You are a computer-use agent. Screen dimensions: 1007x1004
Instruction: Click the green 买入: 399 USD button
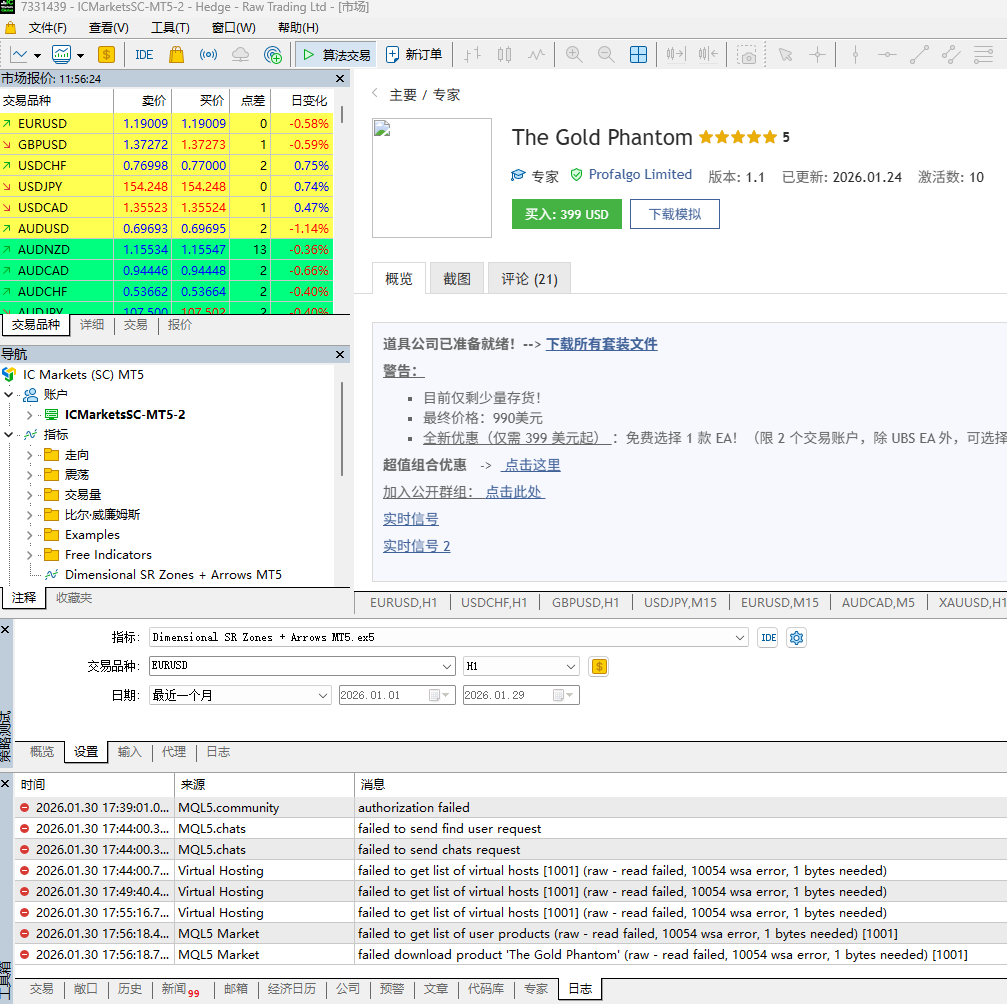(x=566, y=214)
